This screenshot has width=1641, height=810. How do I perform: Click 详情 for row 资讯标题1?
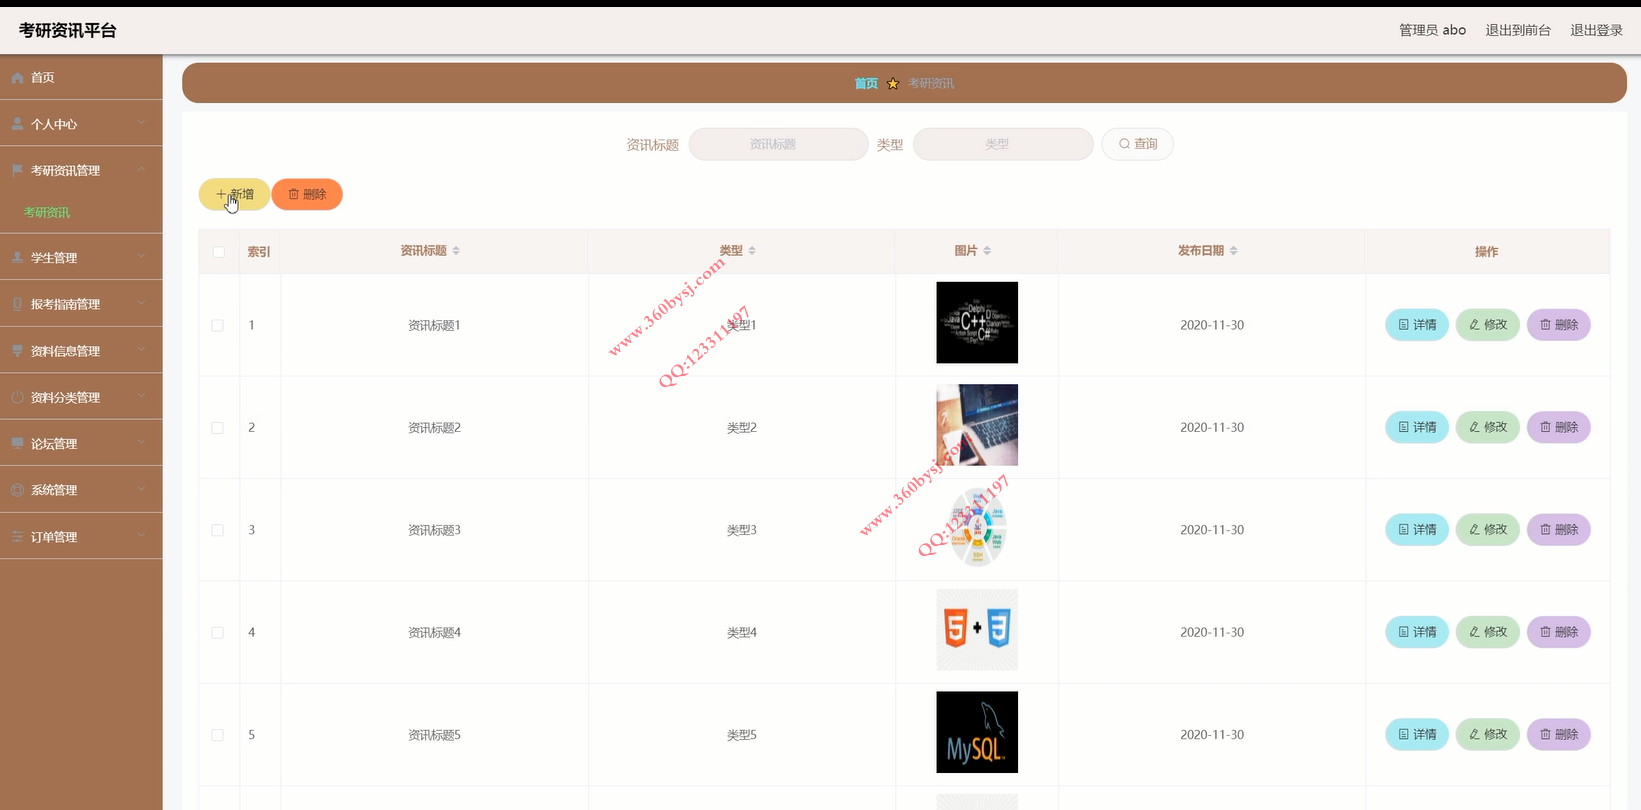1417,325
